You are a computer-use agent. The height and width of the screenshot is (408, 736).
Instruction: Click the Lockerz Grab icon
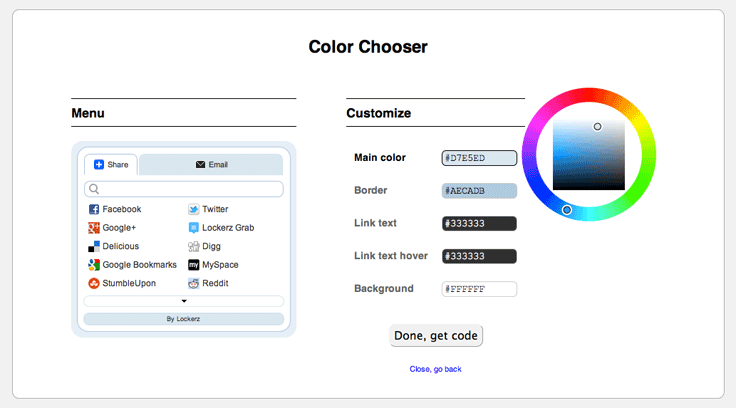[193, 228]
